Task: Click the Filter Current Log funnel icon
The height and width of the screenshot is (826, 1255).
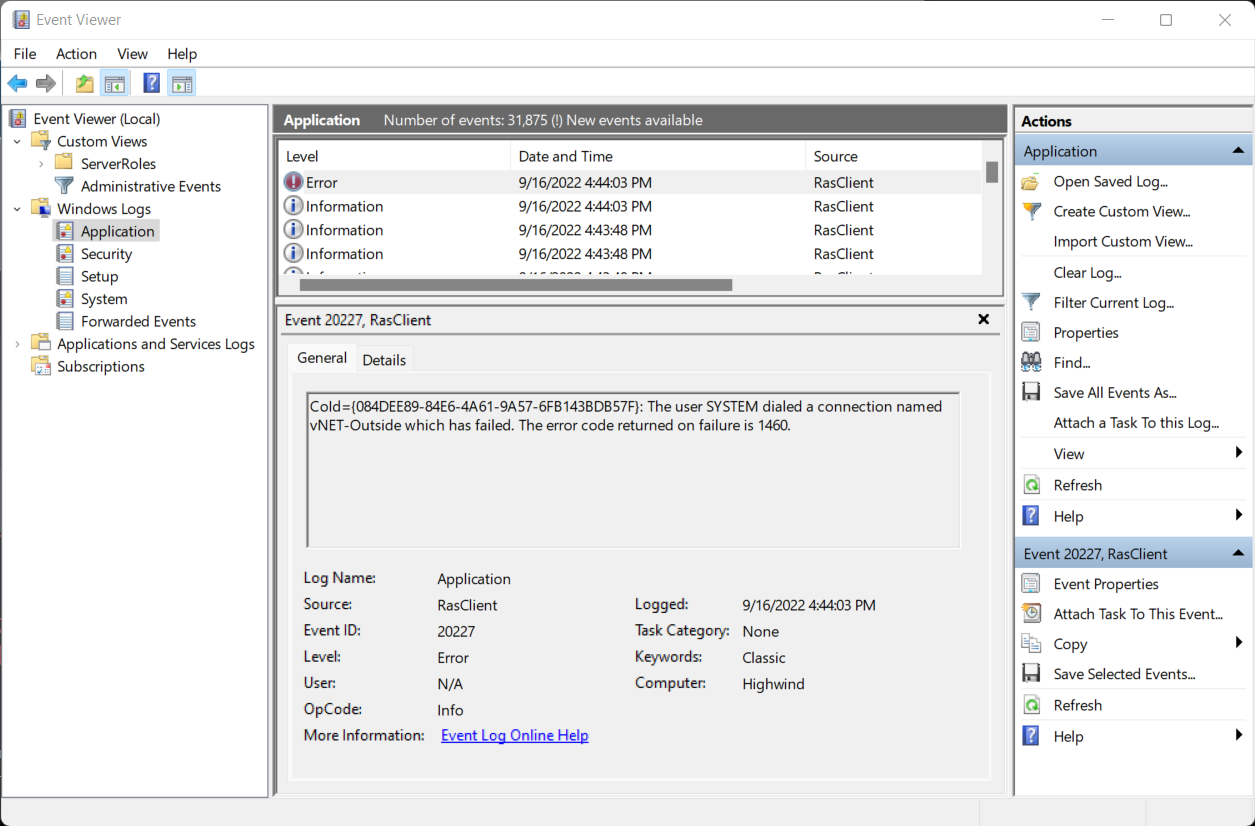Action: (x=1029, y=302)
